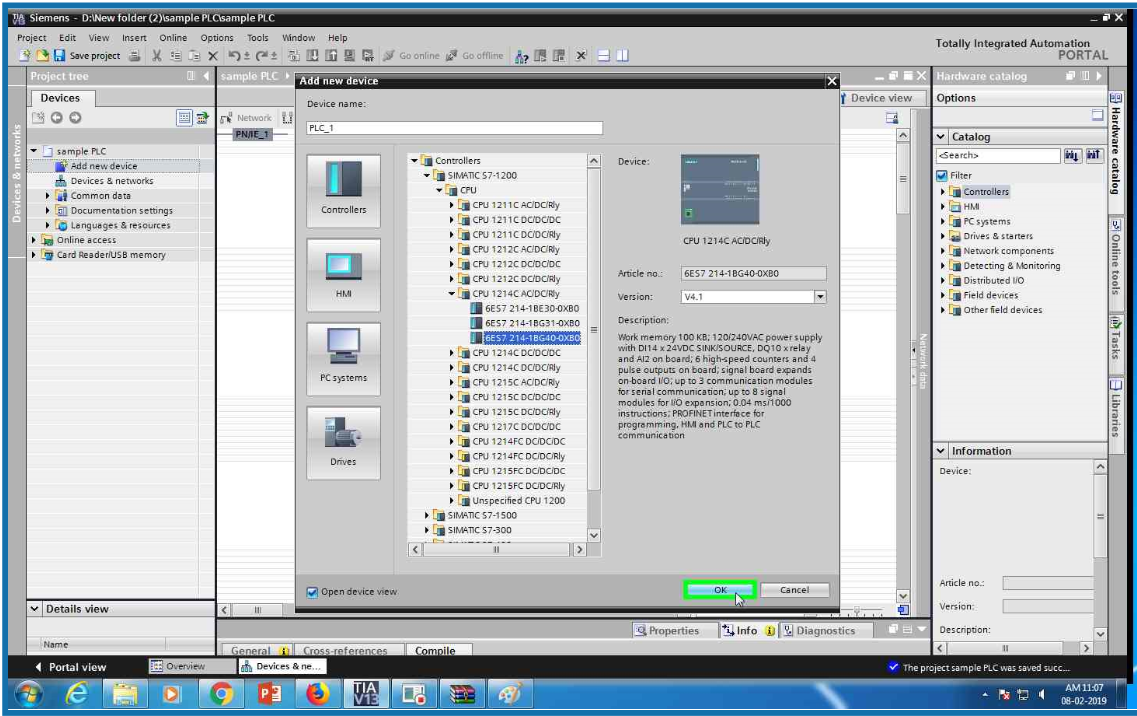The image size is (1137, 716).
Task: Click OK to add the device
Action: [720, 590]
